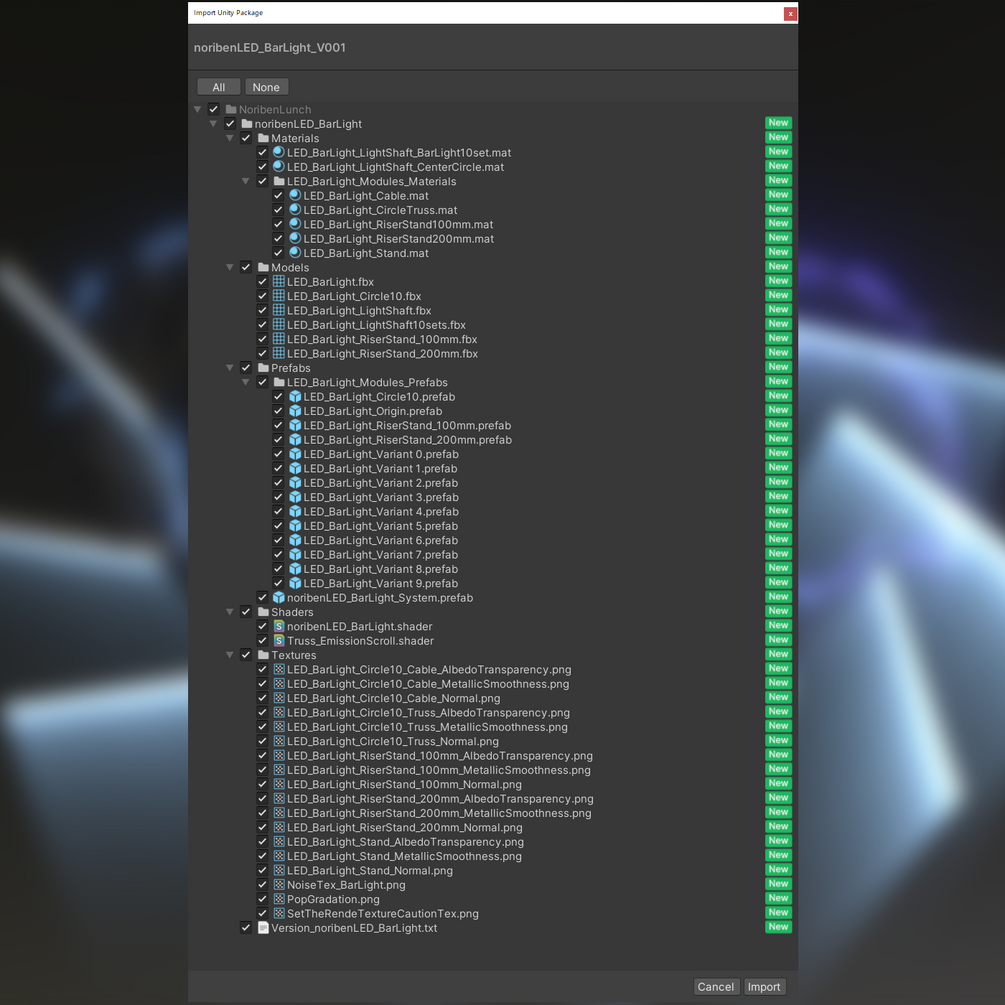
Task: Collapse the Textures folder
Action: [x=229, y=655]
